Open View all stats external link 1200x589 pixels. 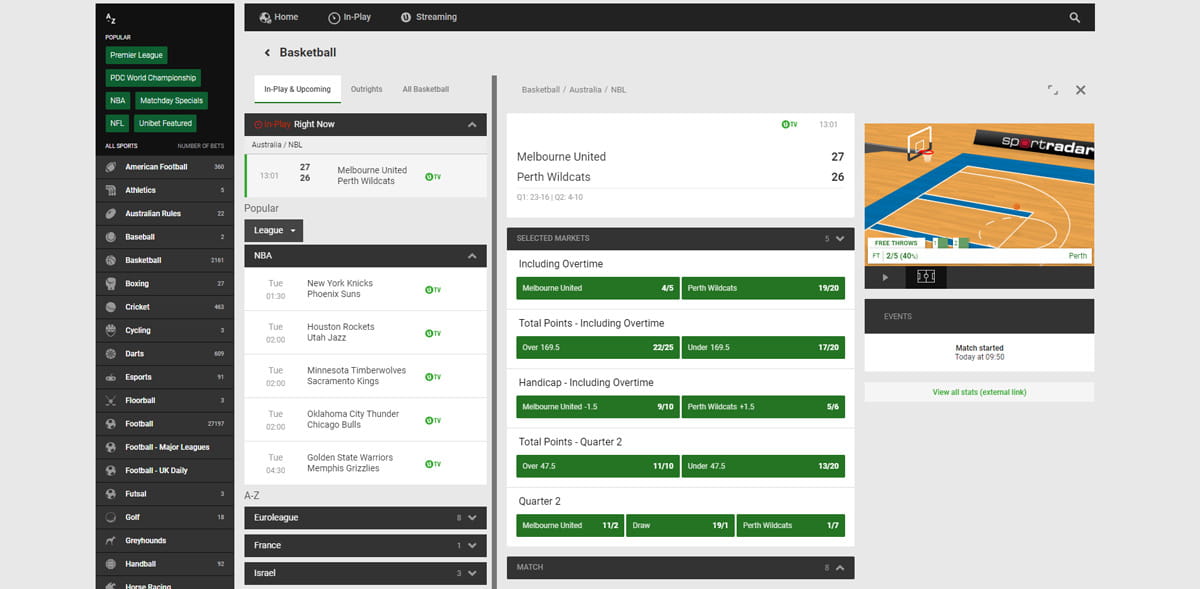[x=979, y=392]
